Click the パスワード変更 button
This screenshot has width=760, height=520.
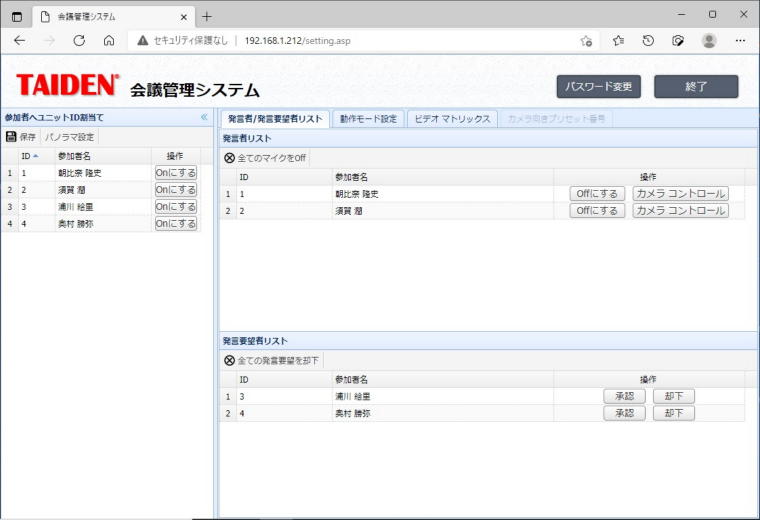tap(598, 87)
